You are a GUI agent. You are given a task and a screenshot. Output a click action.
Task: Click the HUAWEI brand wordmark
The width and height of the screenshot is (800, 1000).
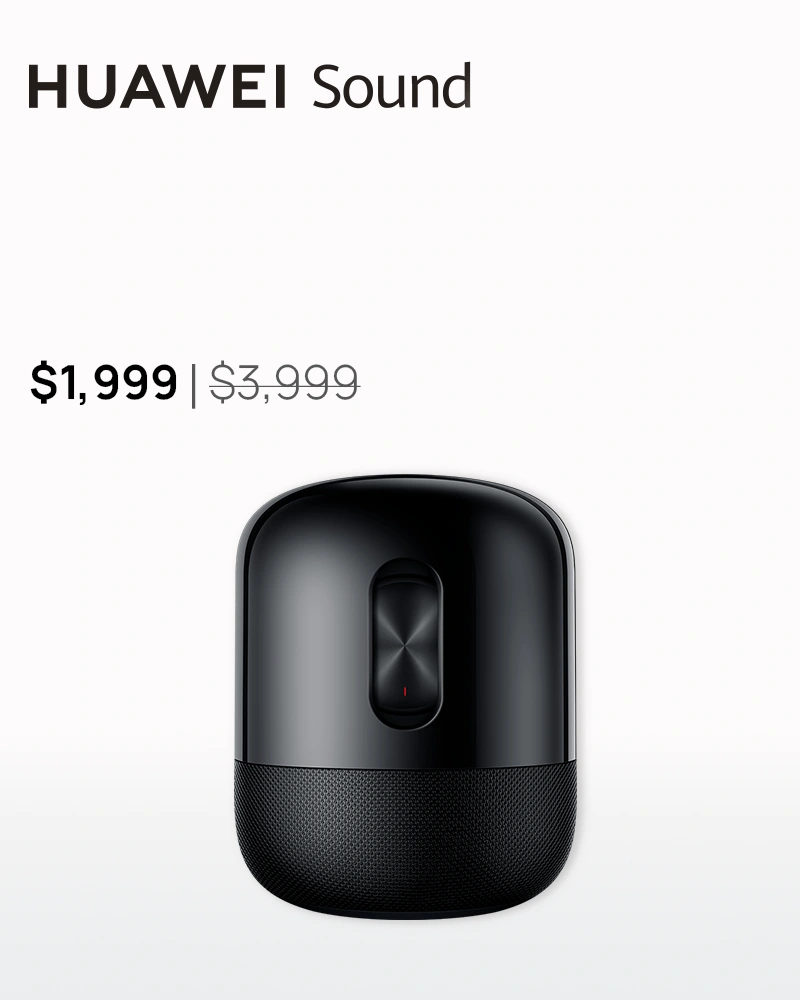157,86
